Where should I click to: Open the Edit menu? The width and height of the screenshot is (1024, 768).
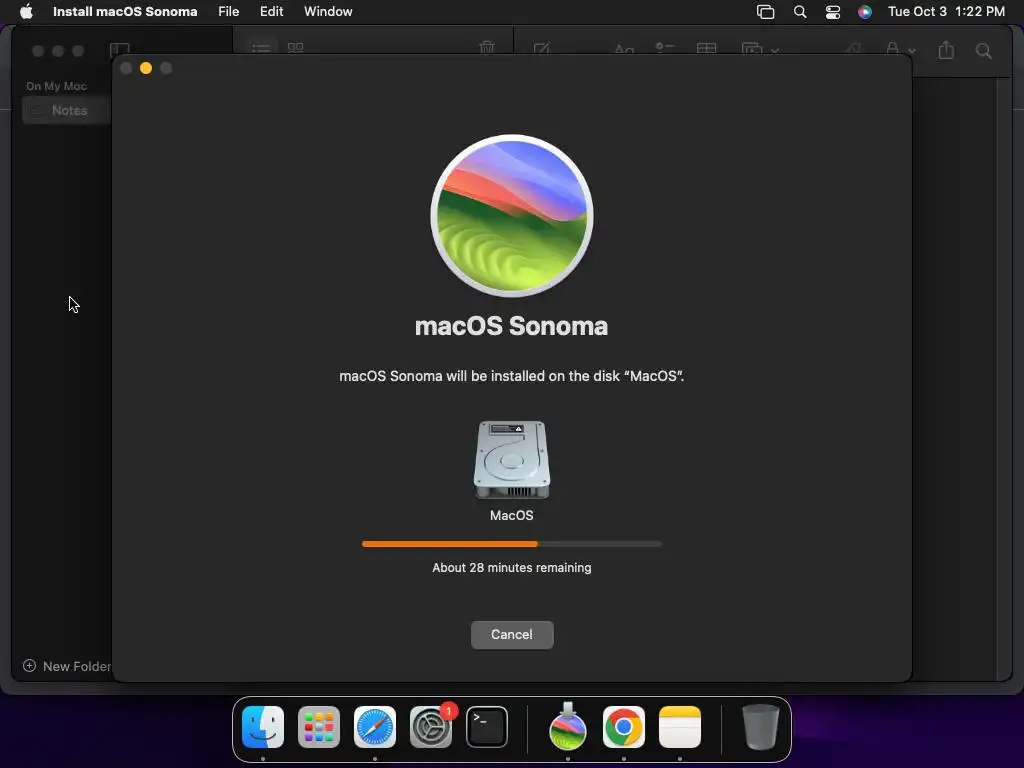click(272, 12)
